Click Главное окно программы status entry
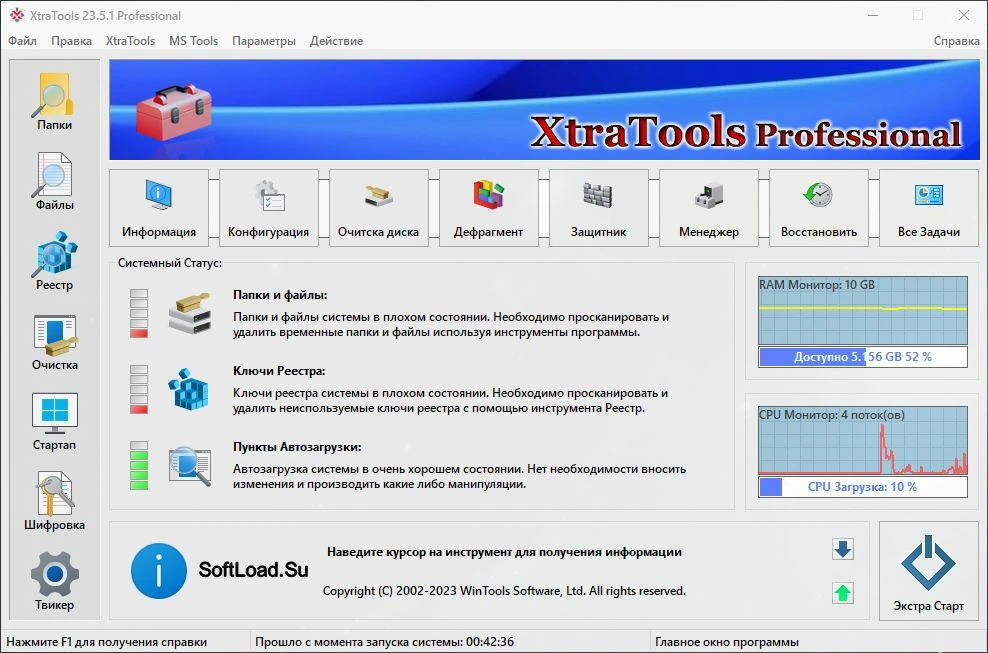This screenshot has width=988, height=653. 727,642
